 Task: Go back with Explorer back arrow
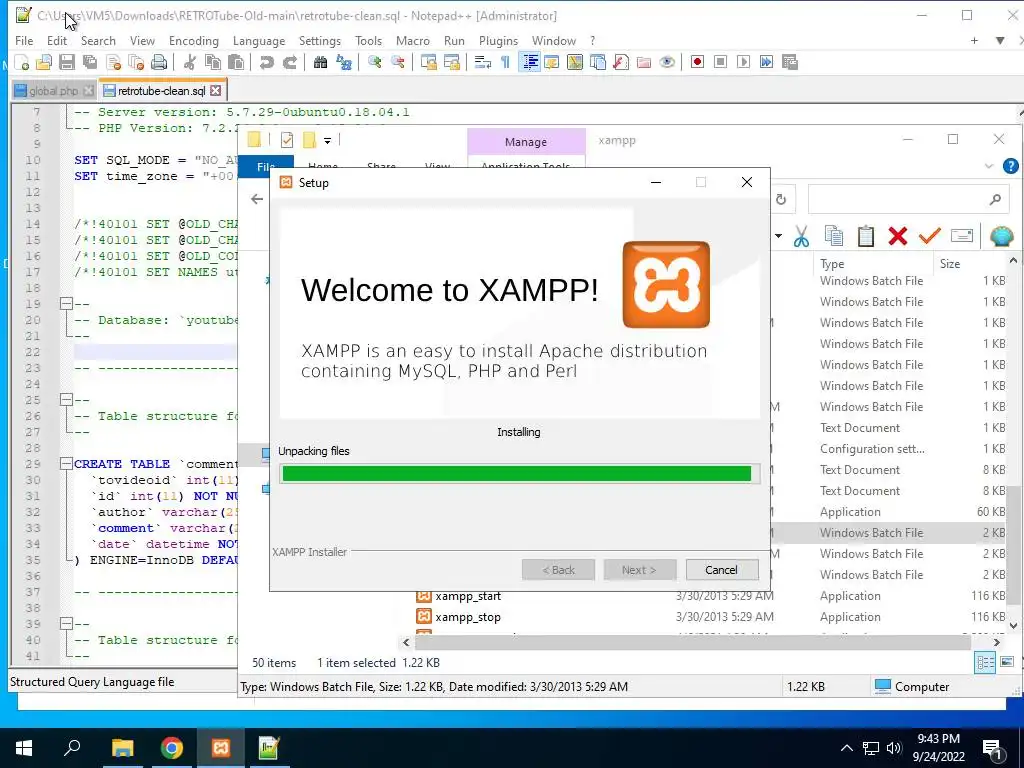click(x=257, y=199)
